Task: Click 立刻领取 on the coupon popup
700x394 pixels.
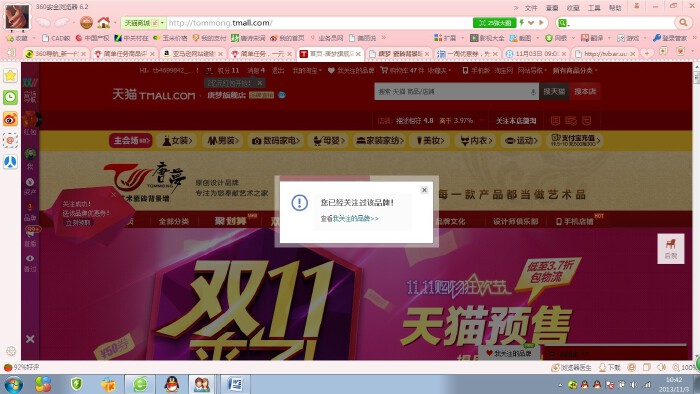Action: [x=79, y=222]
